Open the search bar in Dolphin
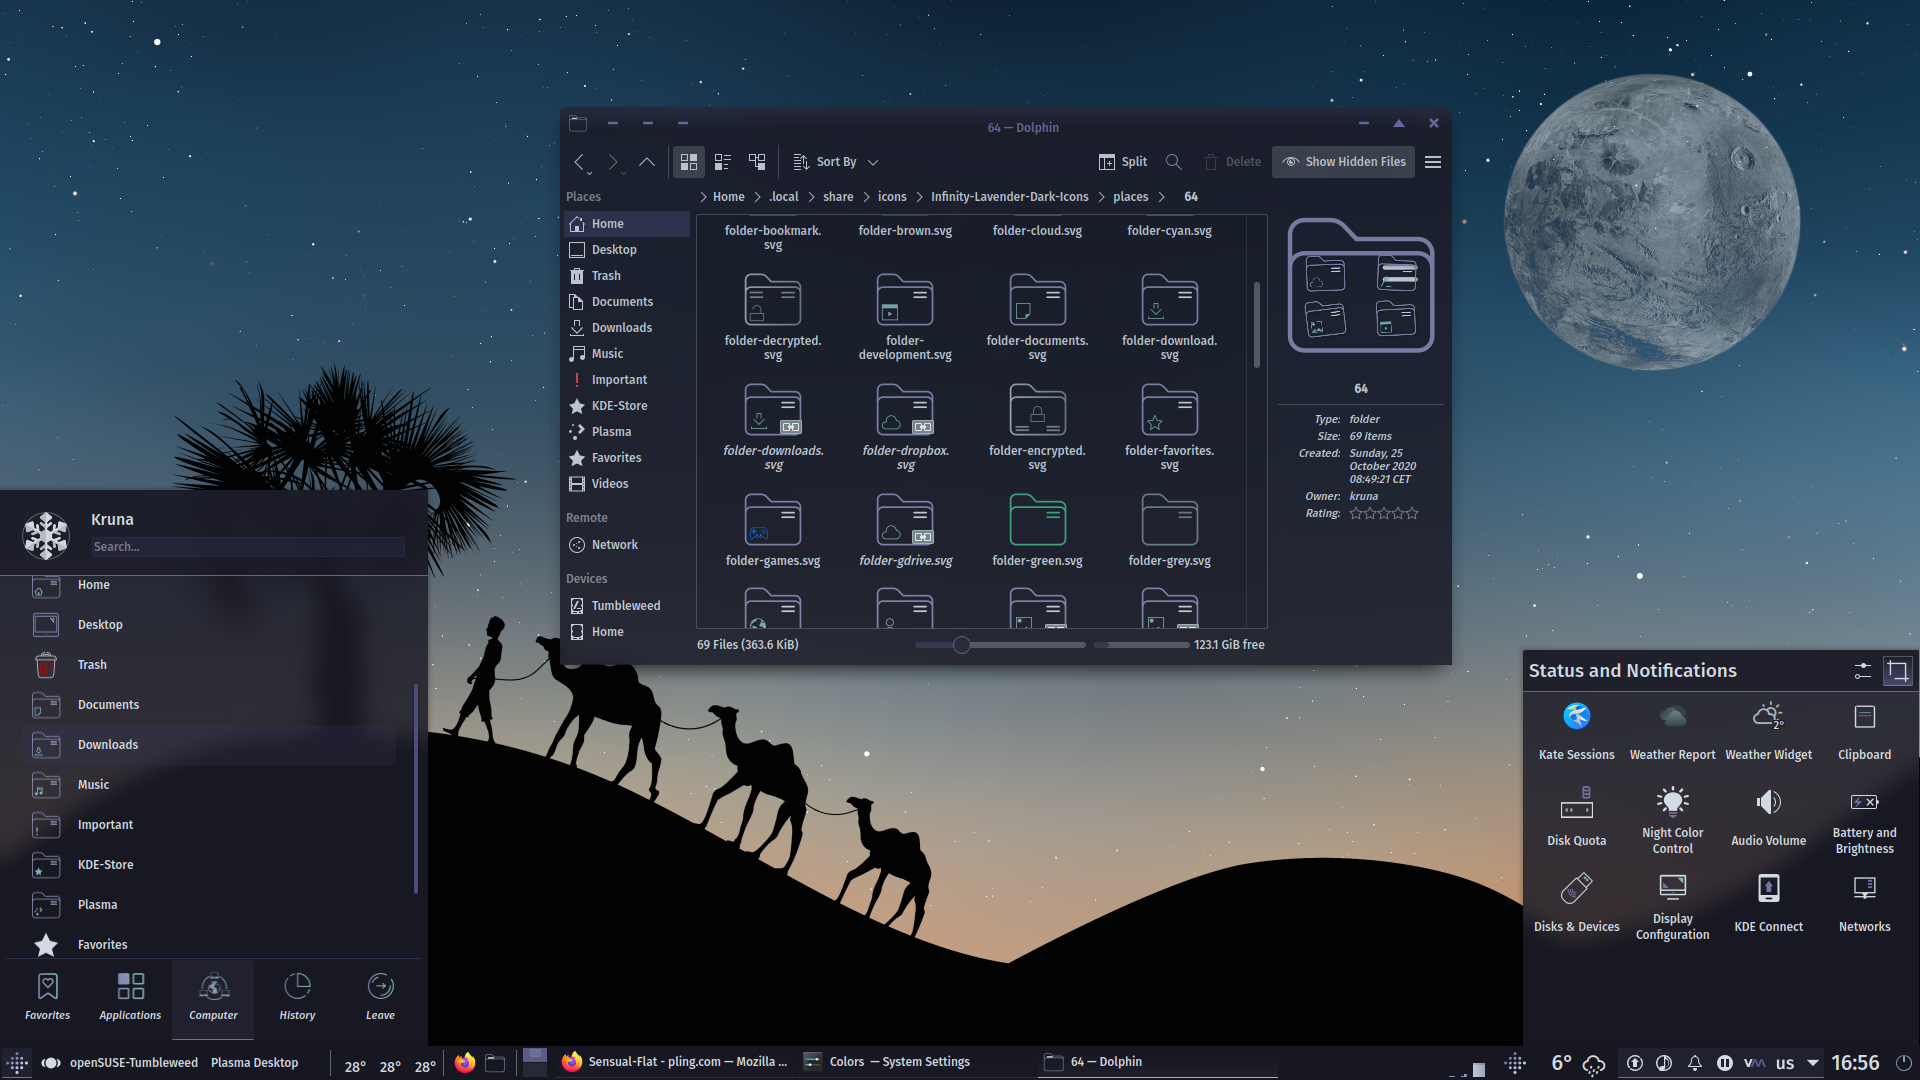The image size is (1920, 1080). 1173,161
